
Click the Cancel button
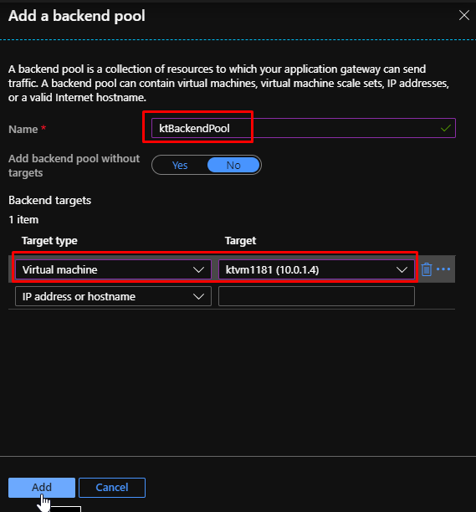coord(112,487)
